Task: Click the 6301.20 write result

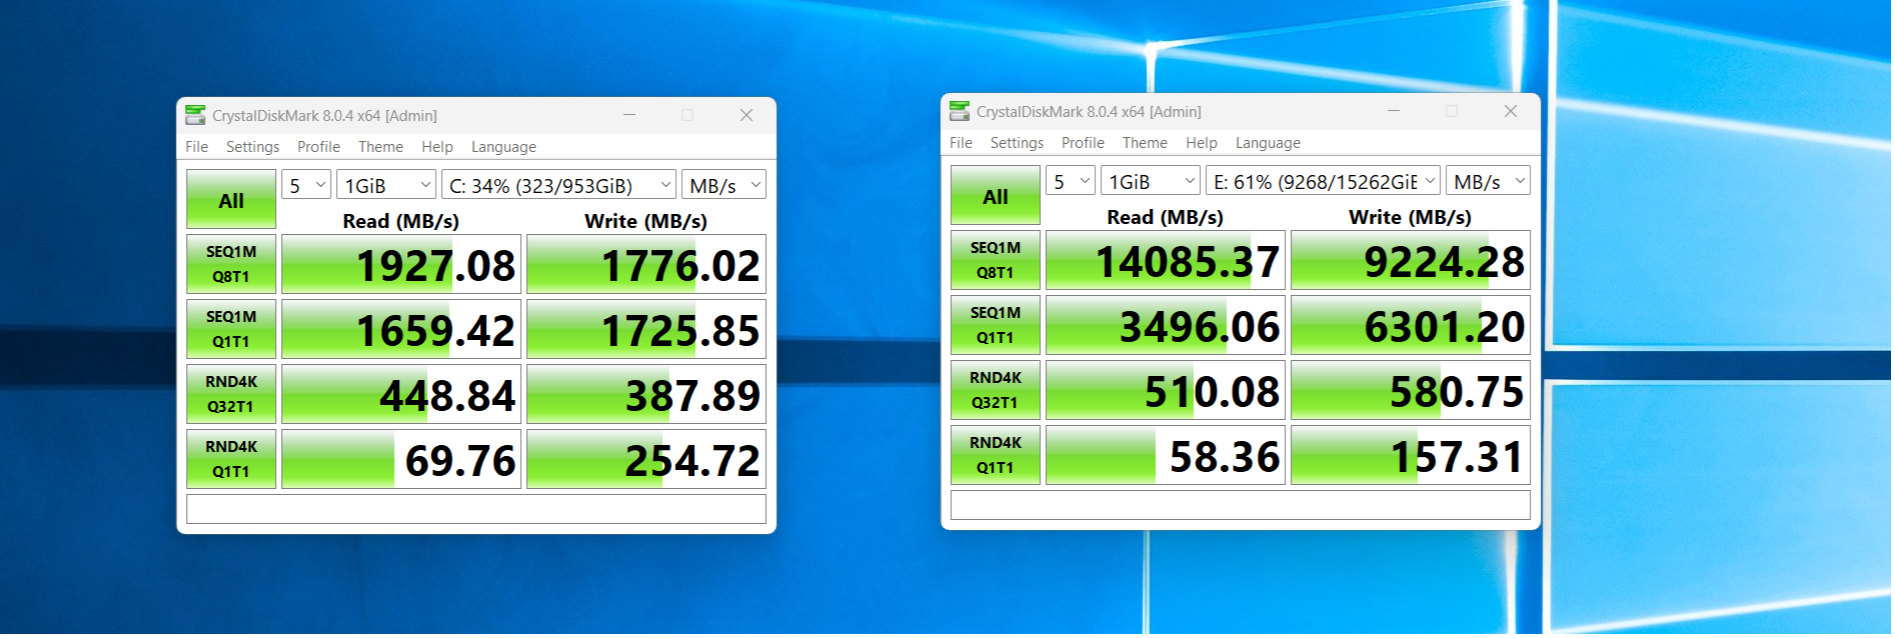Action: click(1410, 325)
